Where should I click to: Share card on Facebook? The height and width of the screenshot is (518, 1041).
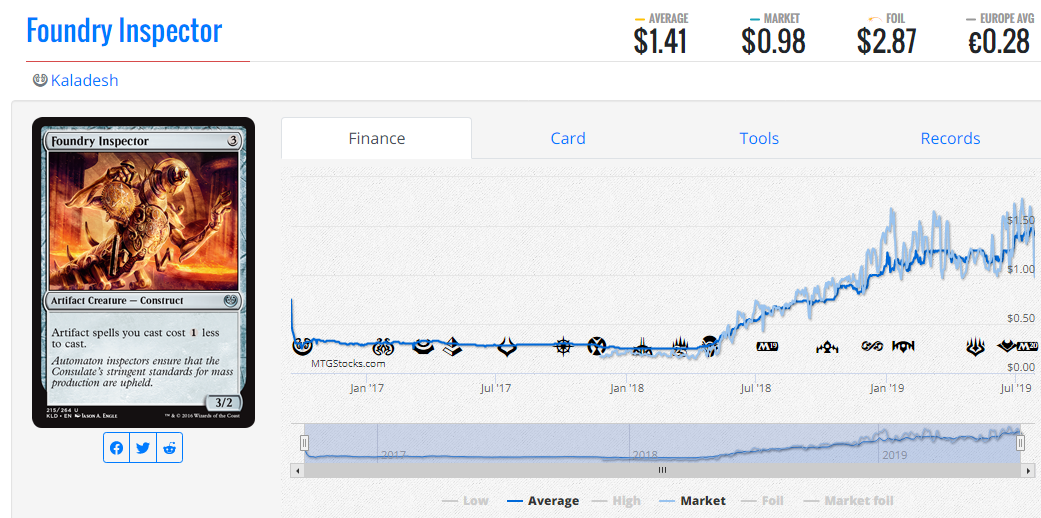click(x=116, y=448)
